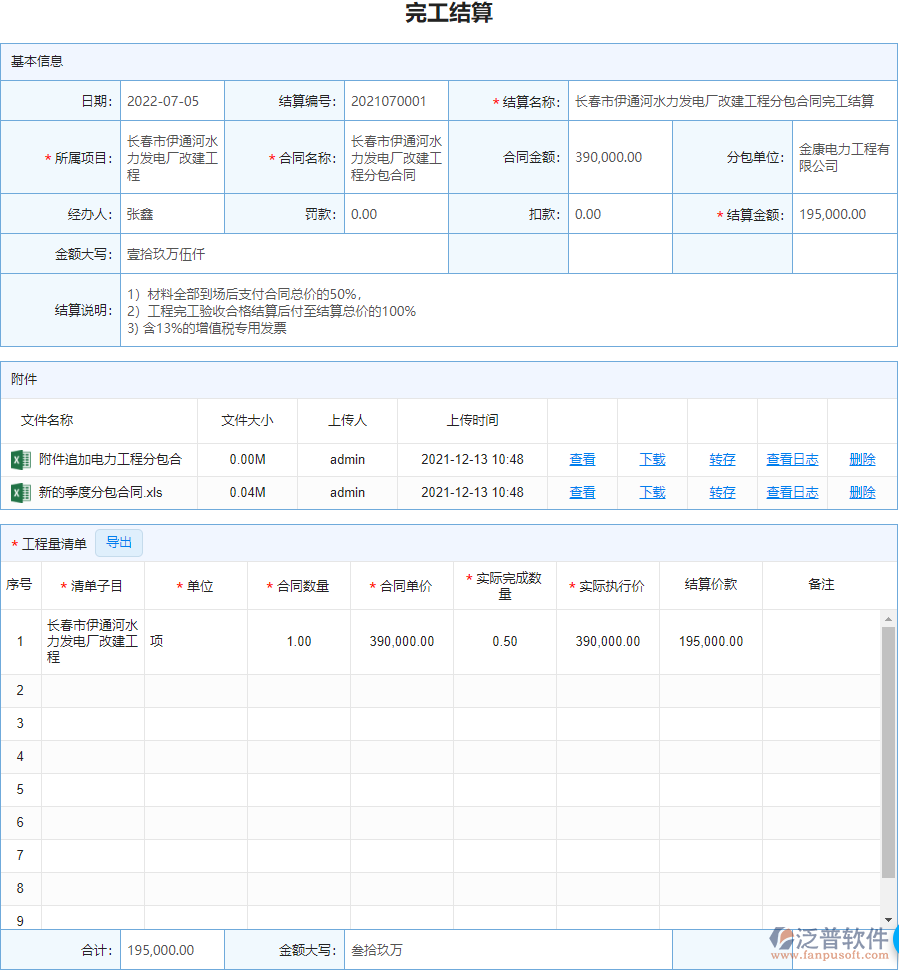Viewport: 899px width, 971px height.
Task: Click the Excel icon beside 新的季度分包合同.xls
Action: coord(22,492)
